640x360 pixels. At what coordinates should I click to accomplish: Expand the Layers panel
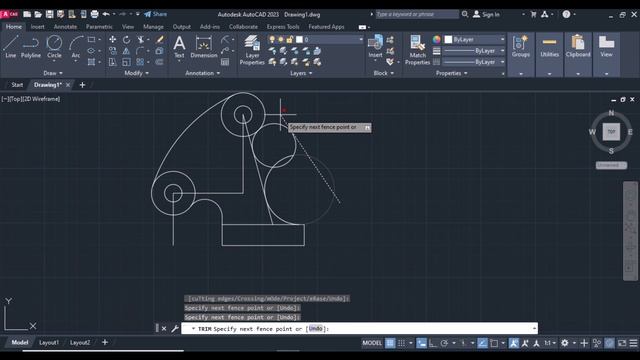click(x=301, y=73)
